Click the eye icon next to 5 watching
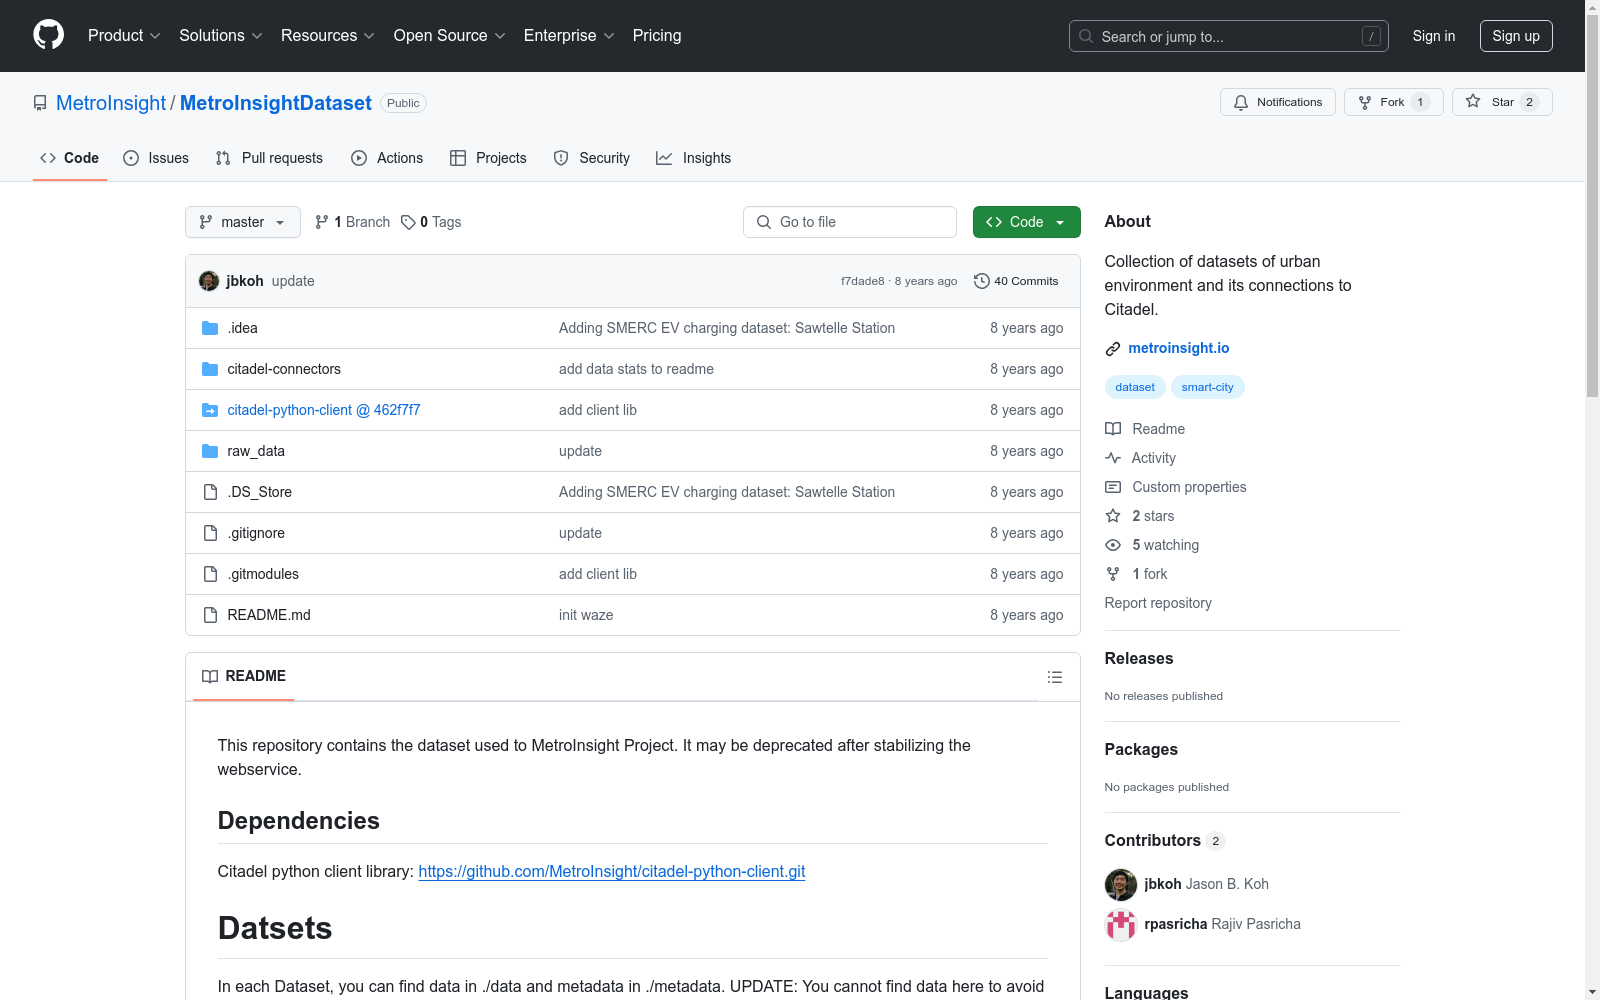The image size is (1600, 1000). point(1113,545)
